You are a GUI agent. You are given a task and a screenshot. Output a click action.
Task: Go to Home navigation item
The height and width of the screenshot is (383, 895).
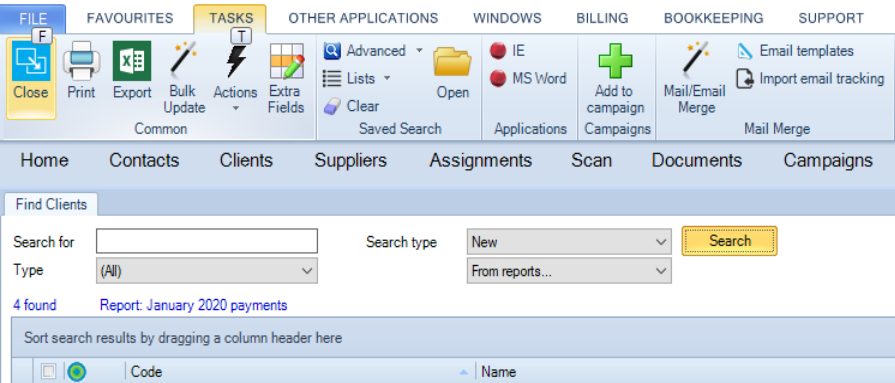[45, 160]
